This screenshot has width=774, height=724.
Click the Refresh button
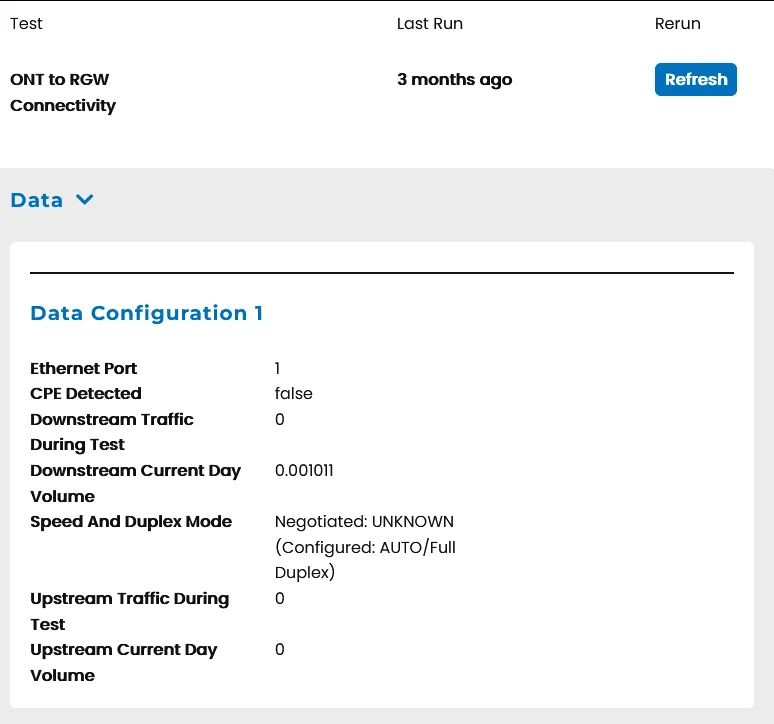coord(695,80)
